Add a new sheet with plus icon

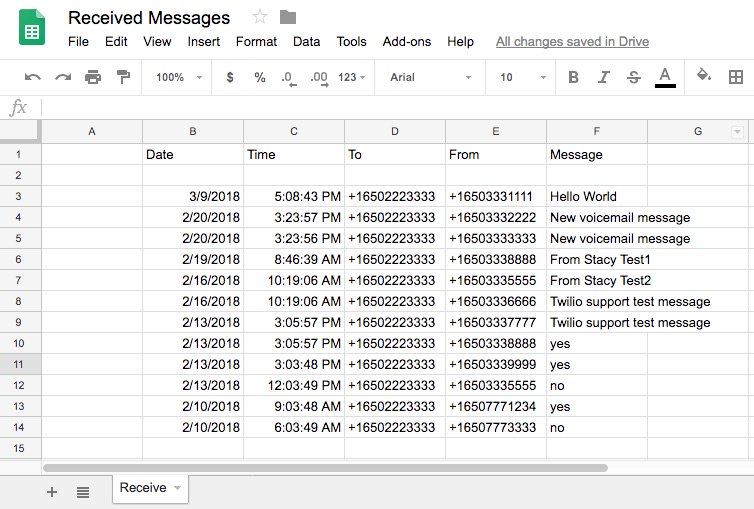(52, 492)
